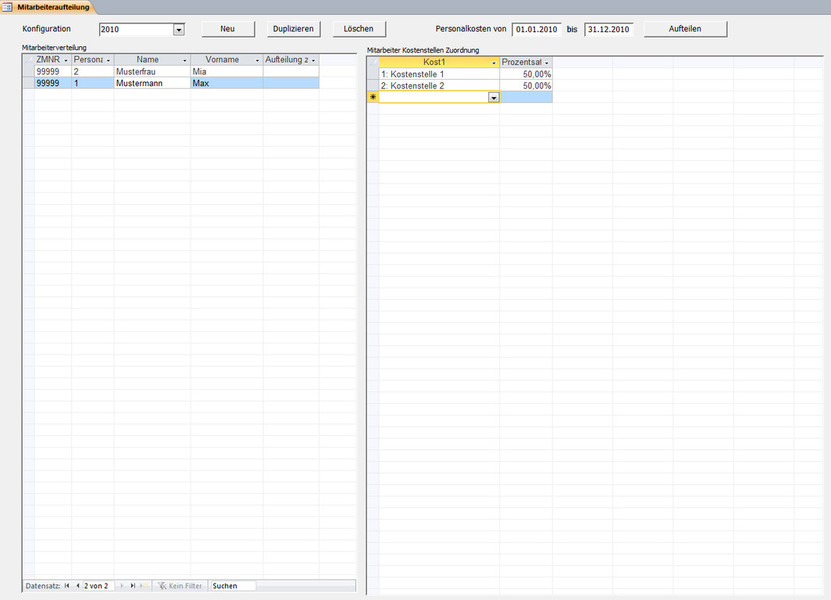This screenshot has height=600, width=831.
Task: Select the cell 1: Kostenstelle 1
Action: coord(439,74)
